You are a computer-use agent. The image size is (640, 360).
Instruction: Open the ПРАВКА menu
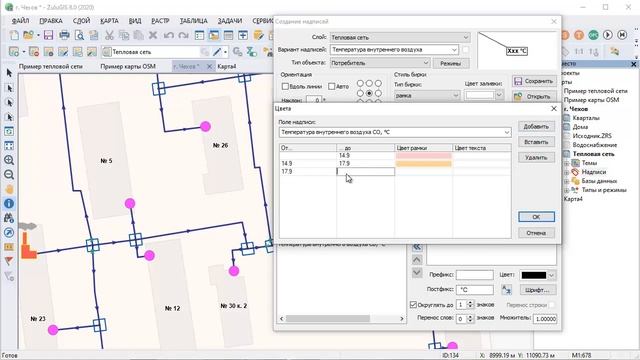(x=51, y=21)
